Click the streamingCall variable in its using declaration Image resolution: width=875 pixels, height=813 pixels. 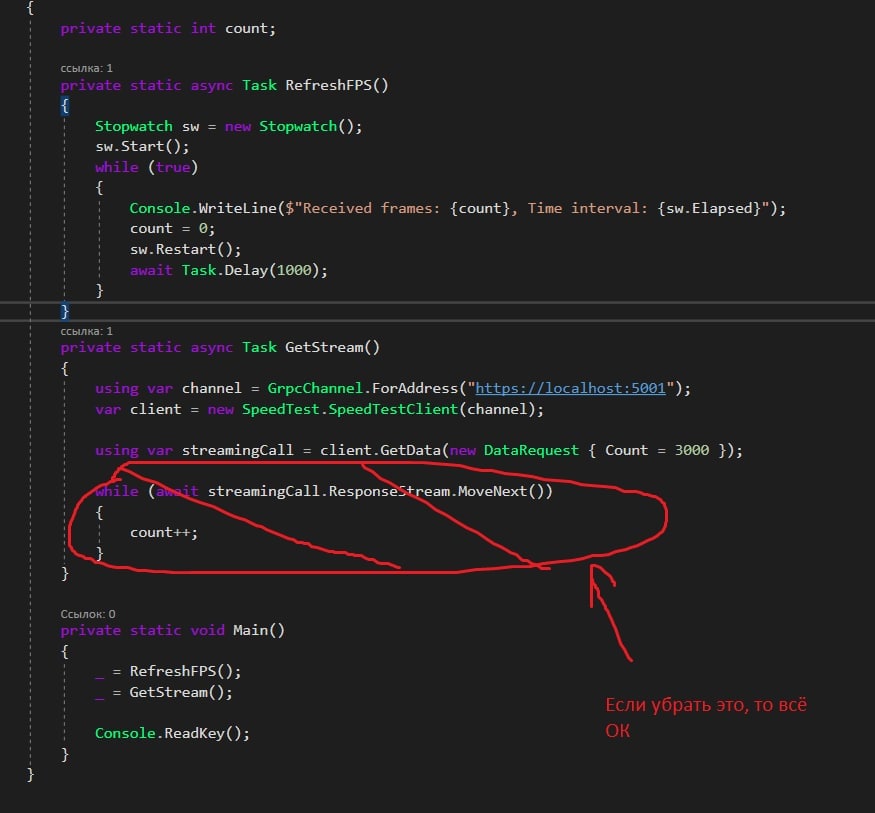coord(237,450)
